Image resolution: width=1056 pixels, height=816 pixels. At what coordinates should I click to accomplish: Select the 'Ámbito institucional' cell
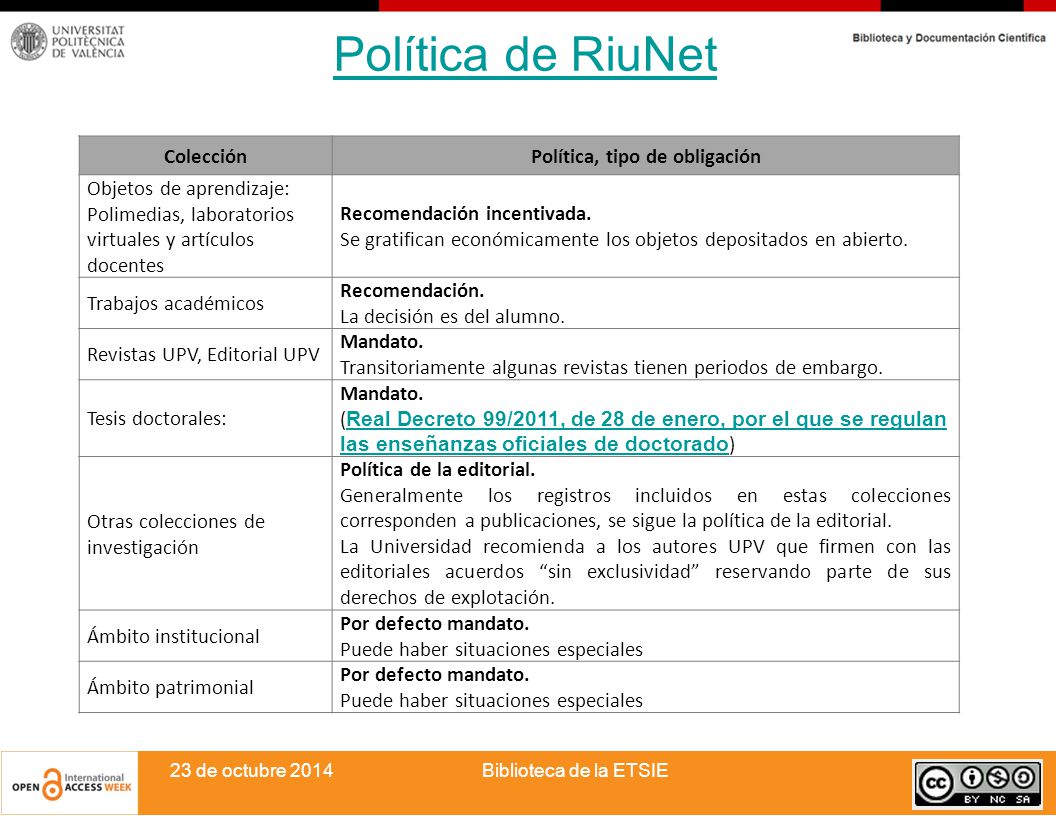point(205,636)
